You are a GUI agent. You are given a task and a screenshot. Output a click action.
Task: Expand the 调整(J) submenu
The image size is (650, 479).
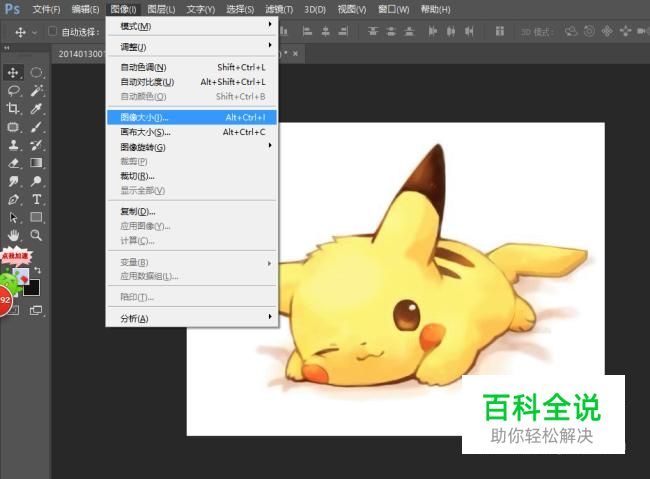pos(192,47)
